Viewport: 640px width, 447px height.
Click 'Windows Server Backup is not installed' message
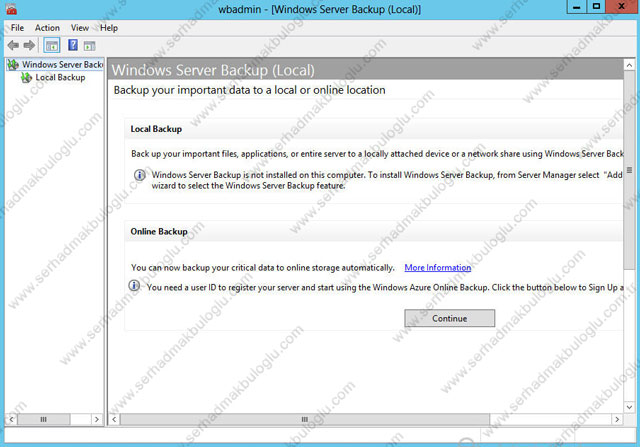pyautogui.click(x=387, y=180)
